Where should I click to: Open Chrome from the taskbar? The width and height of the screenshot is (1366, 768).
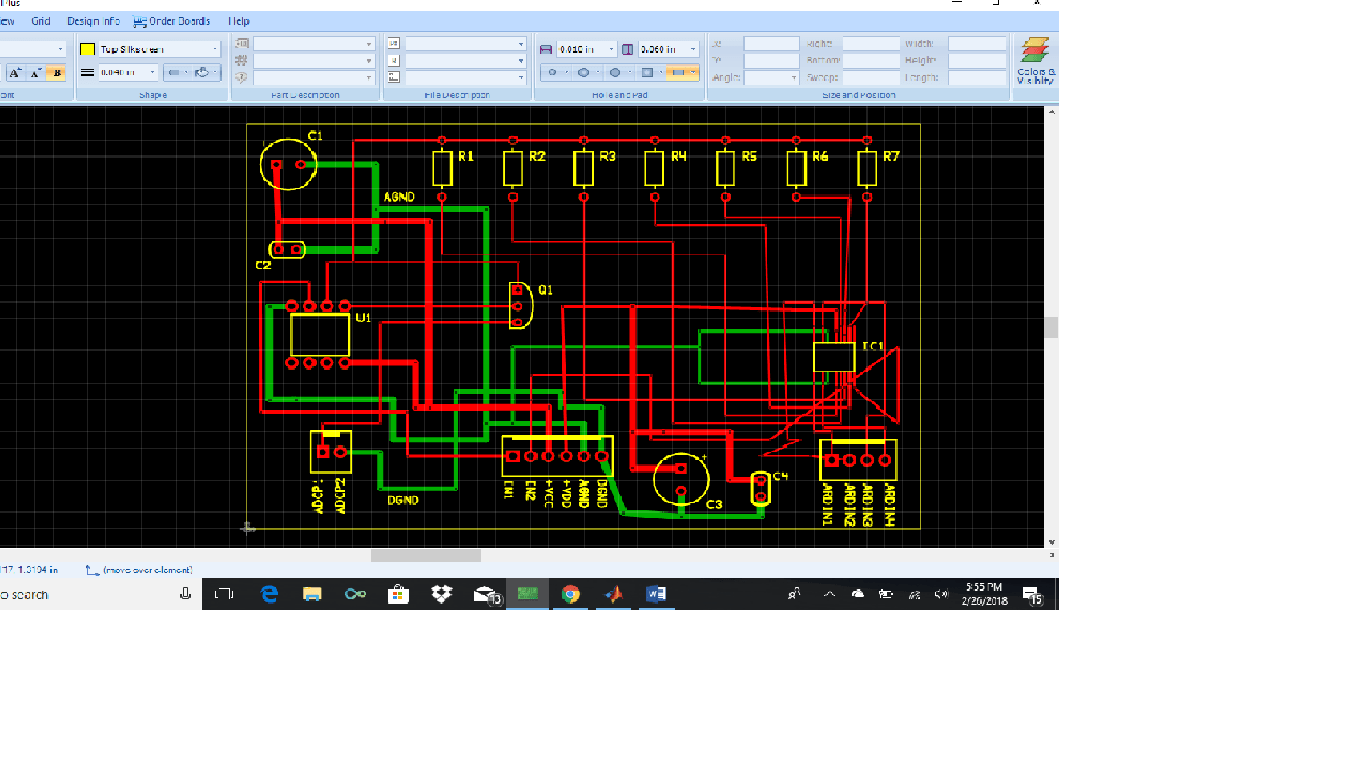coord(570,593)
